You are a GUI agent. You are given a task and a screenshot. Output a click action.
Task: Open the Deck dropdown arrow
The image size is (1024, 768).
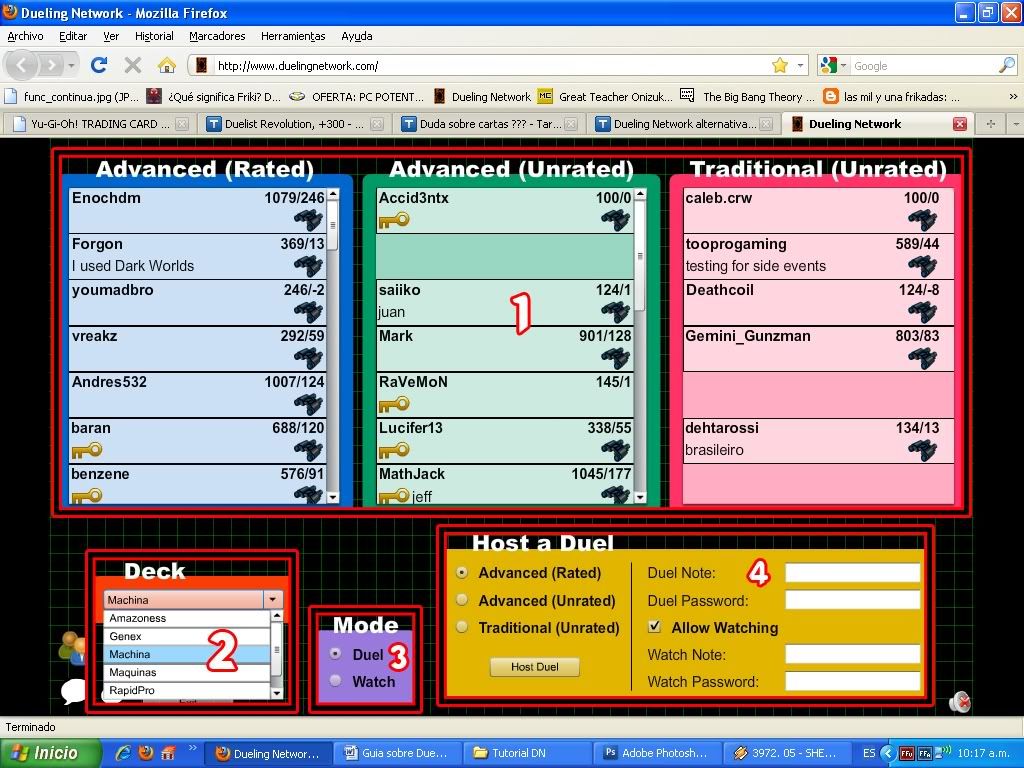pos(273,600)
